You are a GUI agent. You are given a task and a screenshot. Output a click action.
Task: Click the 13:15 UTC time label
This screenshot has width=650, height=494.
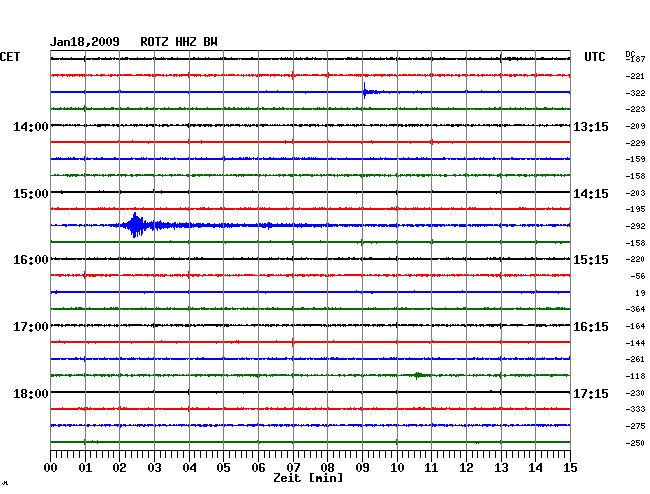click(591, 127)
